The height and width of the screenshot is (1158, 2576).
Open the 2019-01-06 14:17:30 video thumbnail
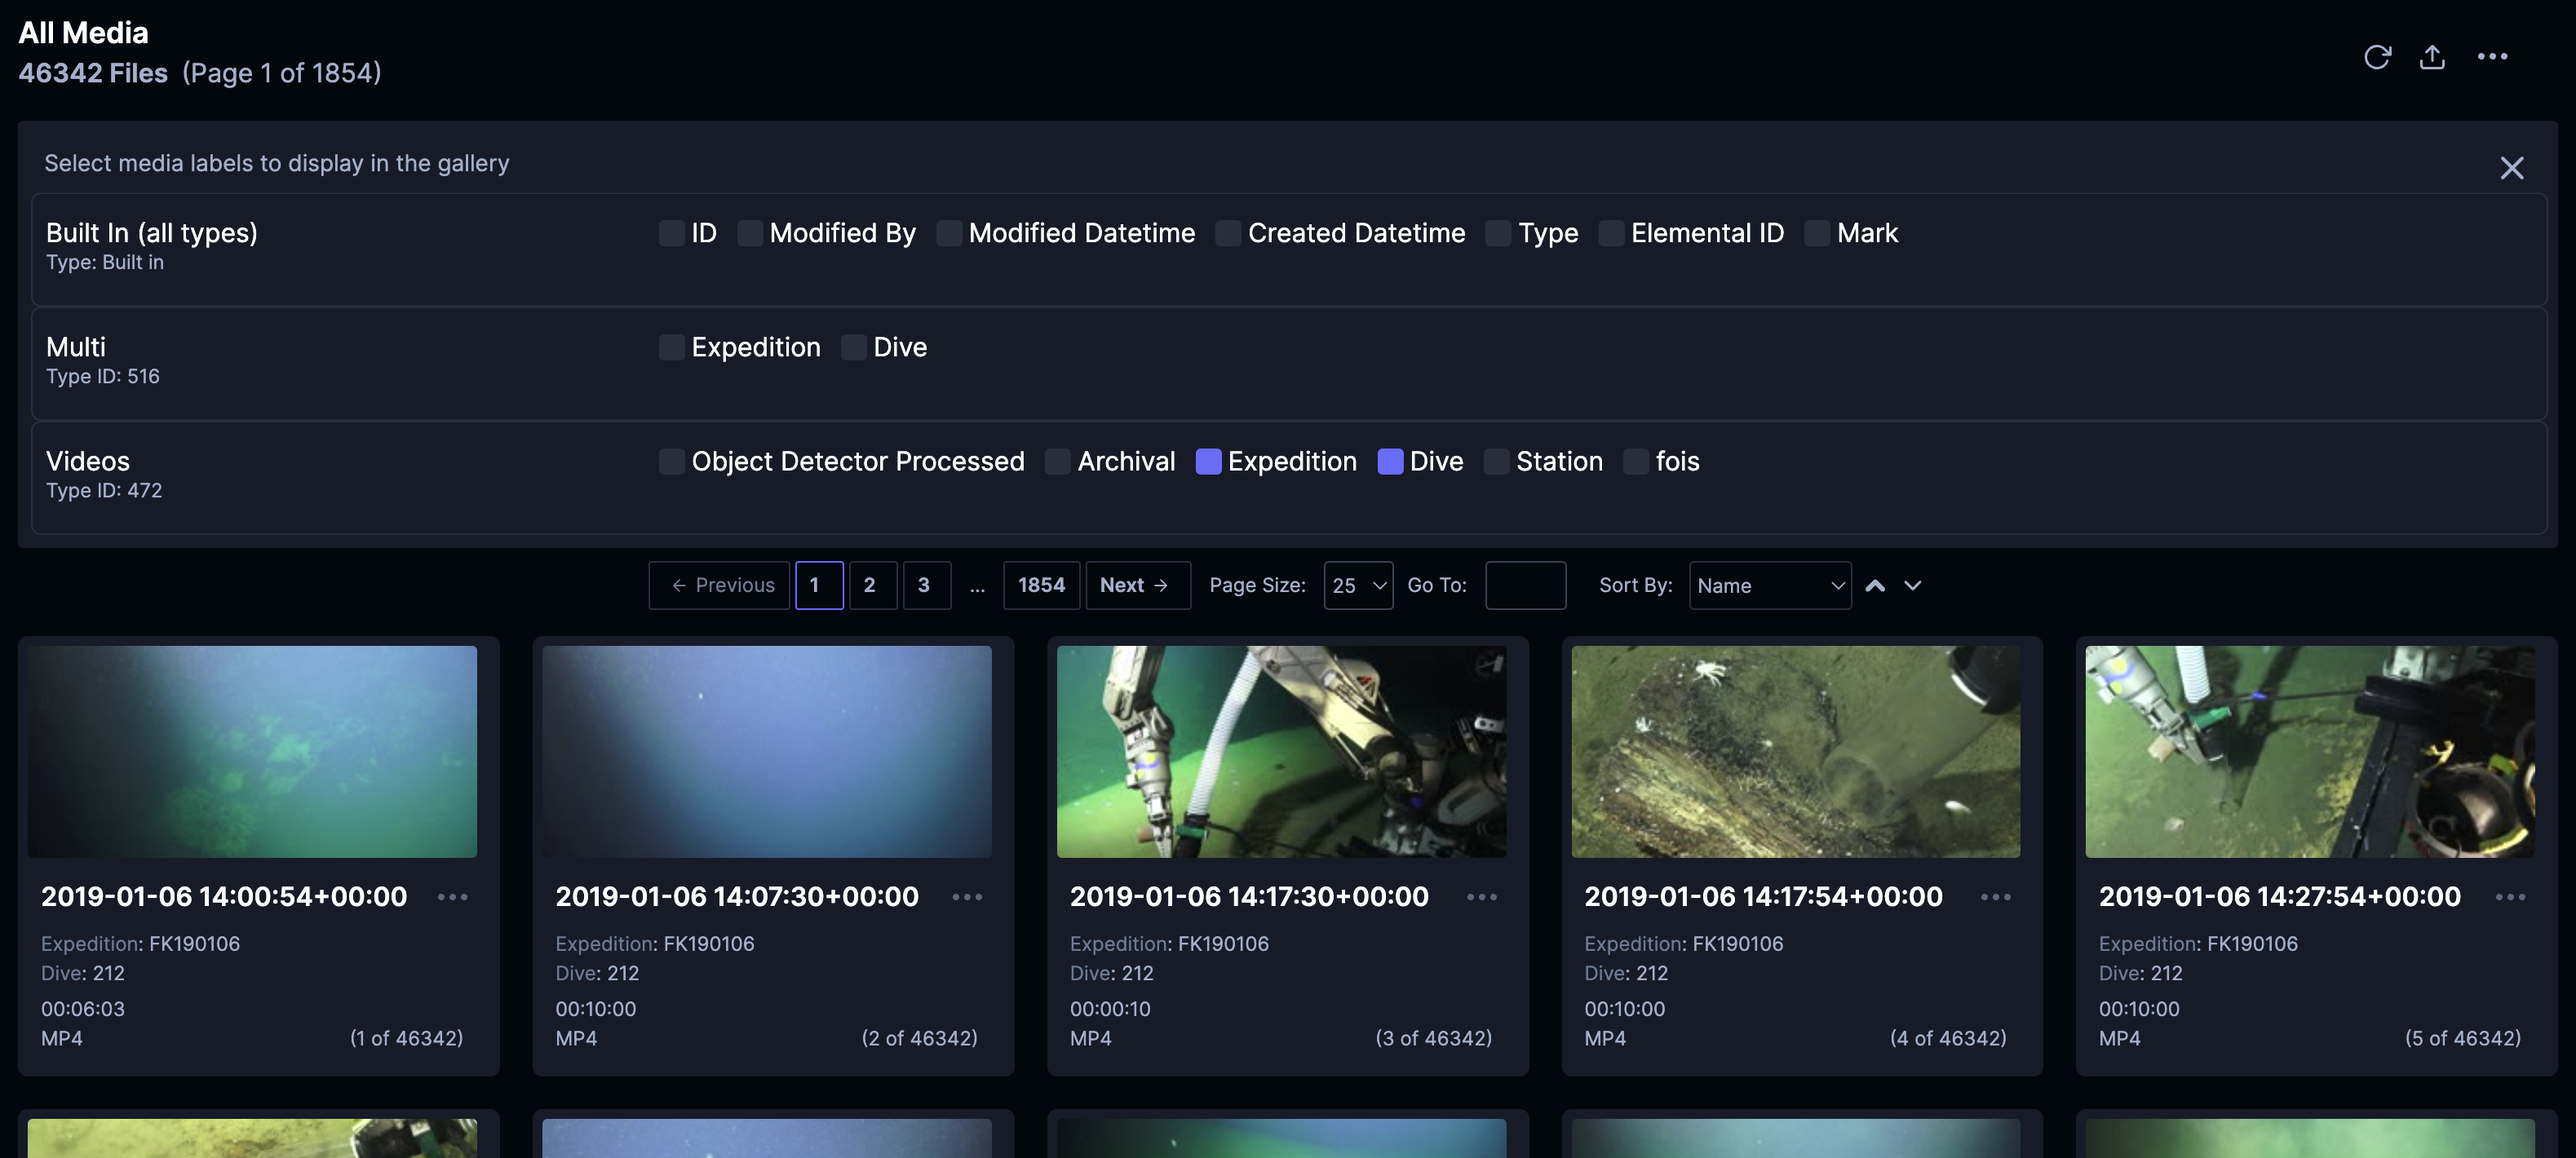pyautogui.click(x=1280, y=751)
